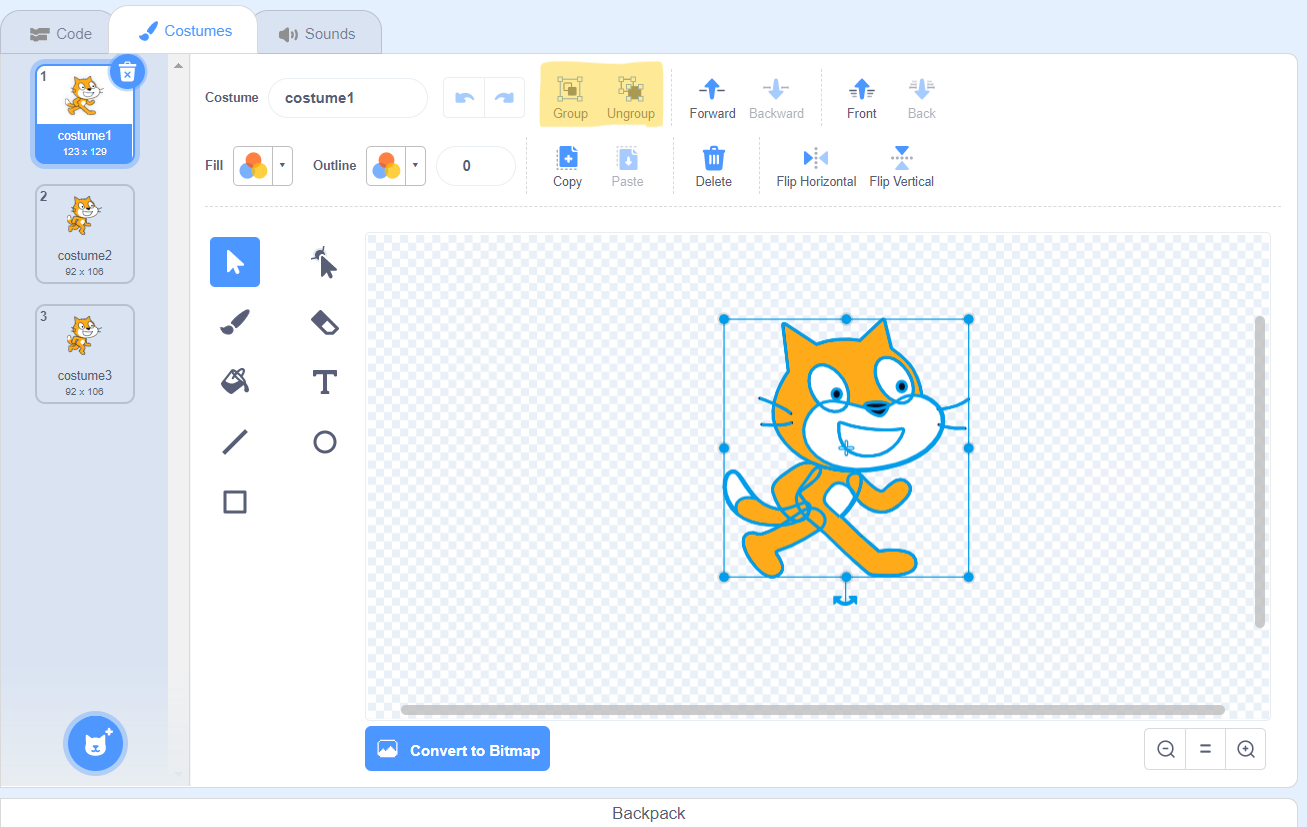
Task: Select the Brush tool
Action: point(235,322)
